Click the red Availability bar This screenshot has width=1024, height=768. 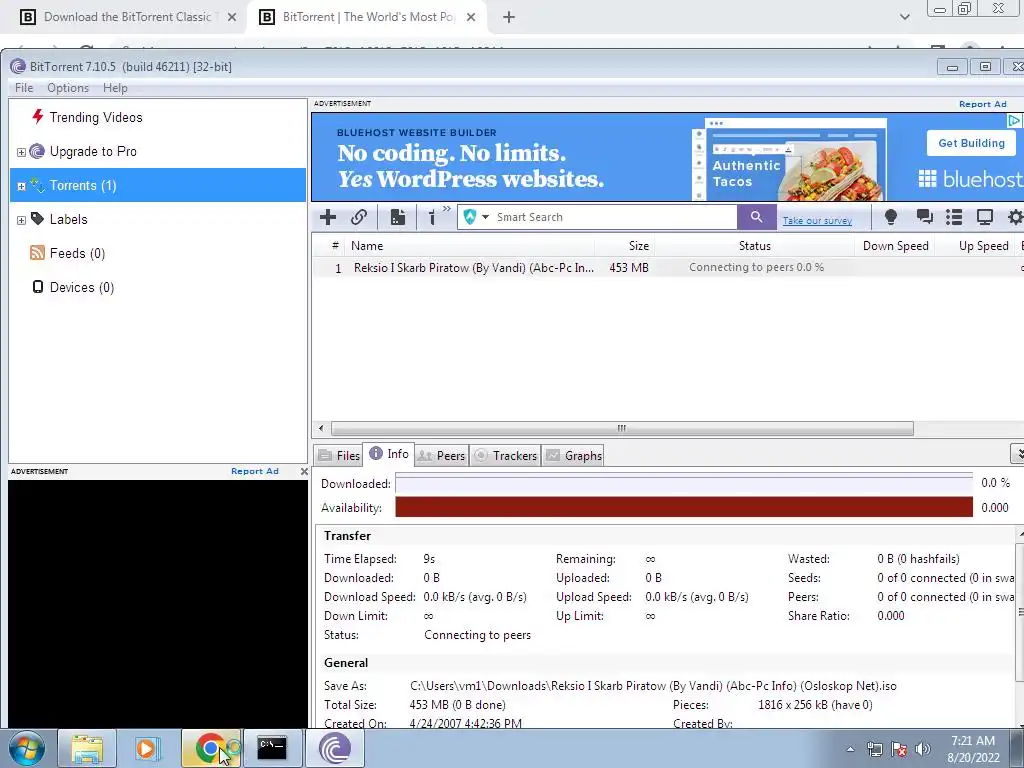click(x=684, y=507)
